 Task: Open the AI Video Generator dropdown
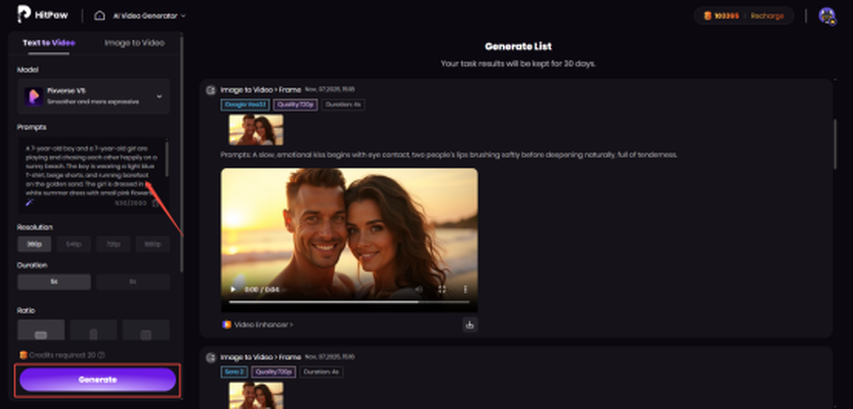(149, 16)
